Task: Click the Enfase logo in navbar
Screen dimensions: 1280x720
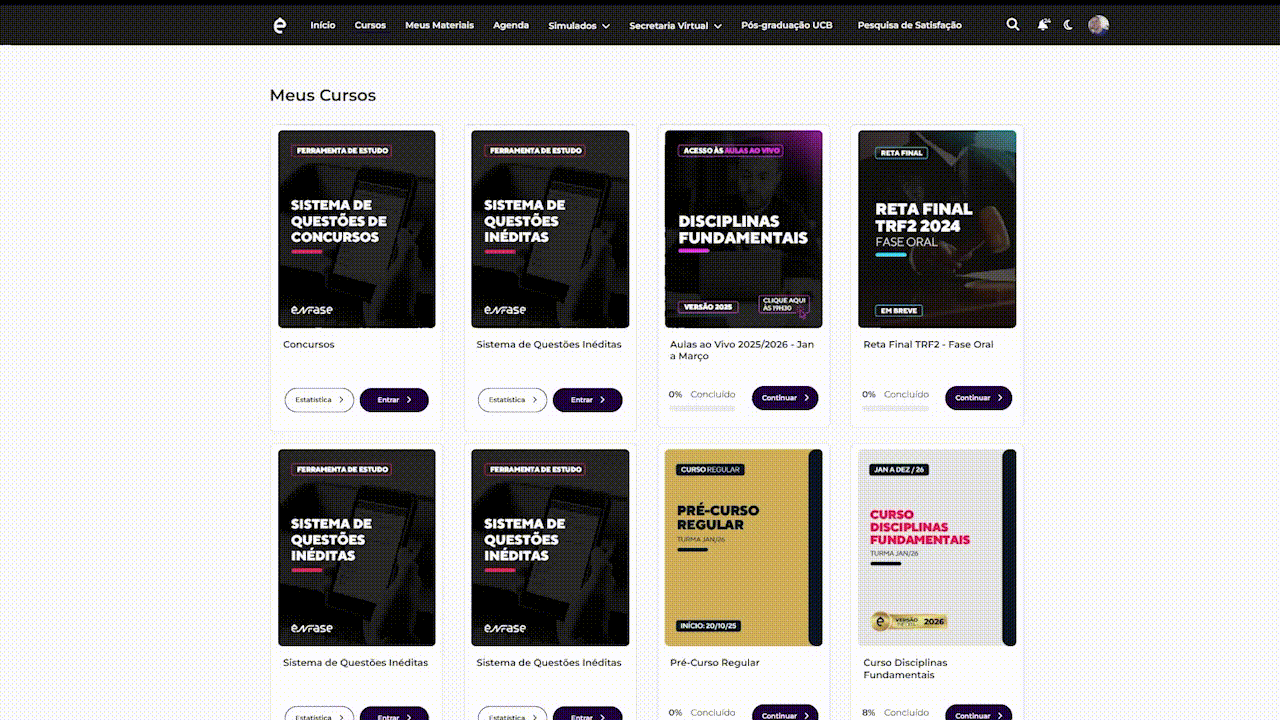Action: click(279, 25)
